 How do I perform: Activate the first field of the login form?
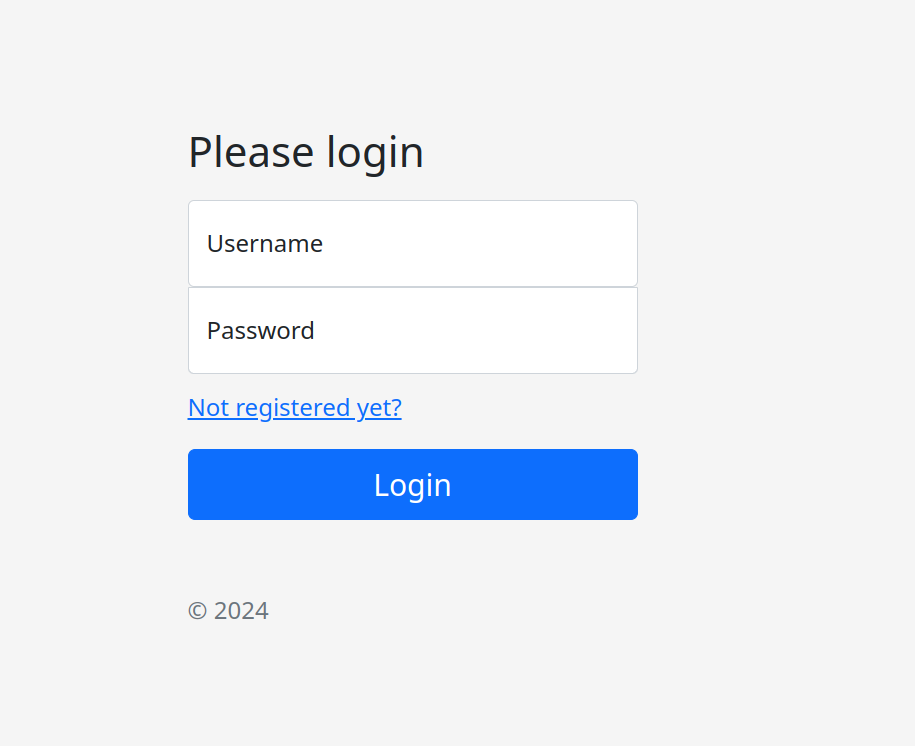click(412, 243)
